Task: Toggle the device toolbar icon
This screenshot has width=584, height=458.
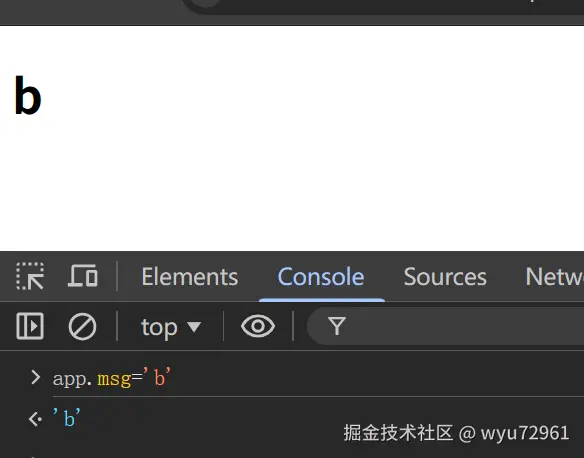Action: (x=83, y=276)
